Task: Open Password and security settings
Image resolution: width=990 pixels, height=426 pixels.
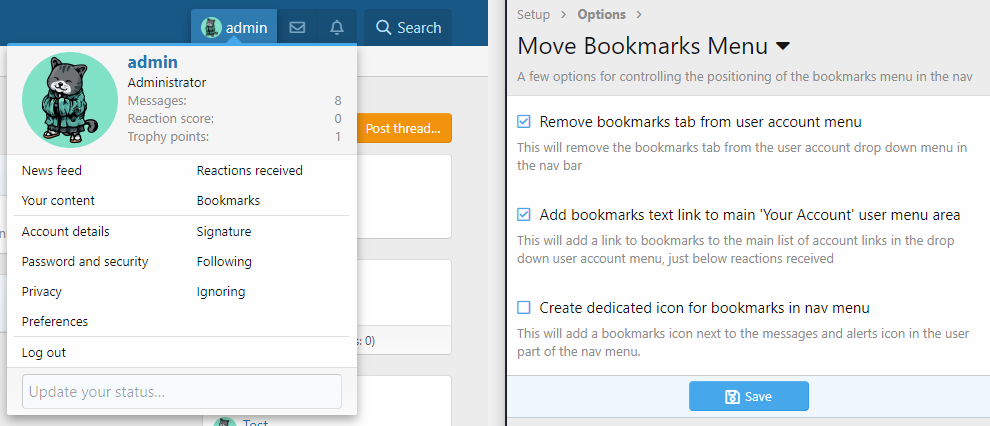Action: (x=85, y=262)
